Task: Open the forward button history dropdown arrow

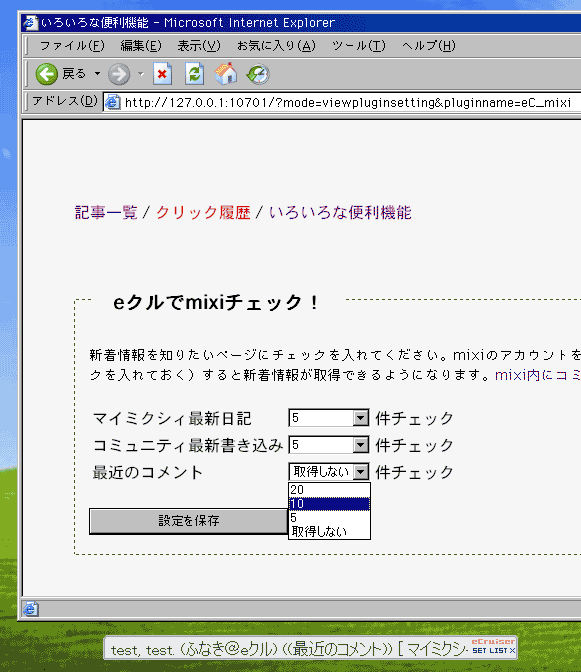Action: [141, 74]
